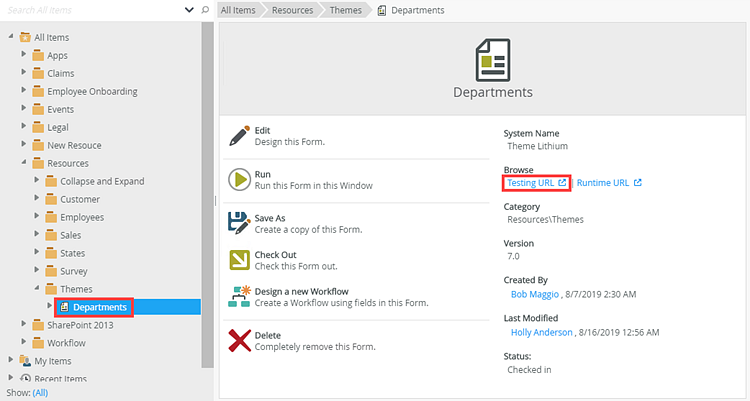Expand the Apps folder arrow

pos(23,54)
